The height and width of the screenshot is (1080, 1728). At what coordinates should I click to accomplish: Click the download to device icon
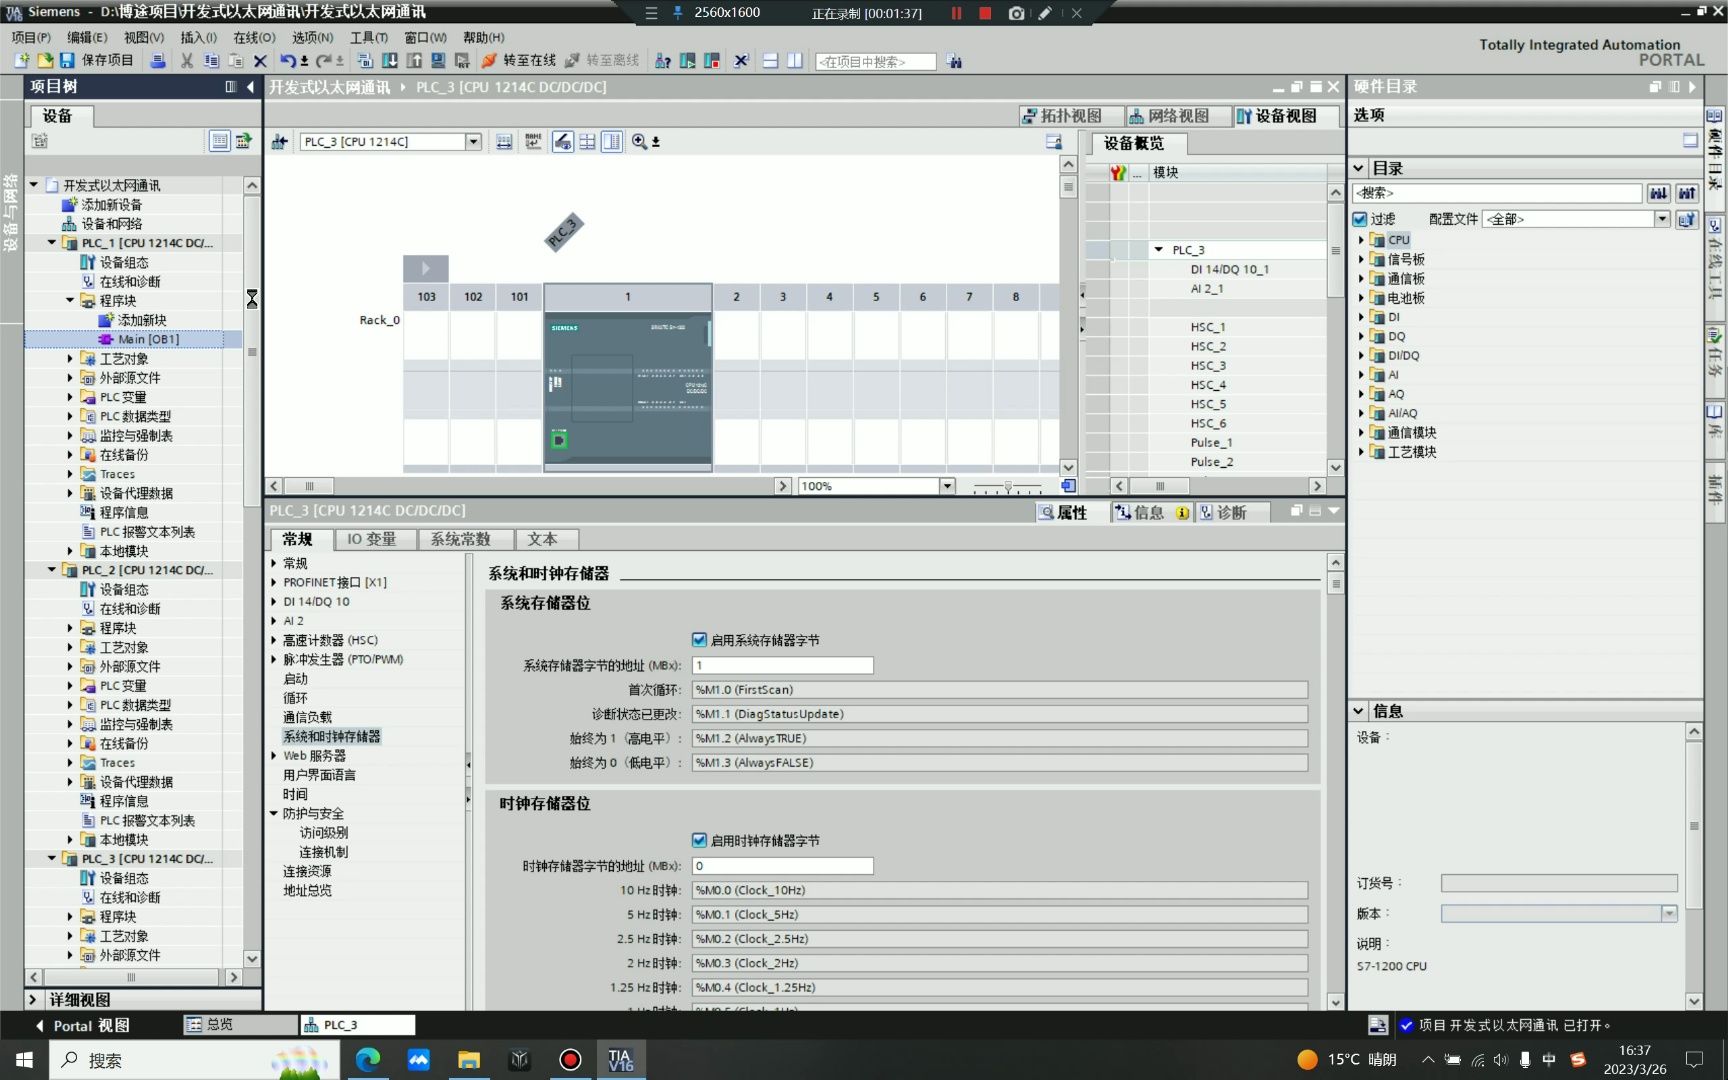pyautogui.click(x=389, y=61)
